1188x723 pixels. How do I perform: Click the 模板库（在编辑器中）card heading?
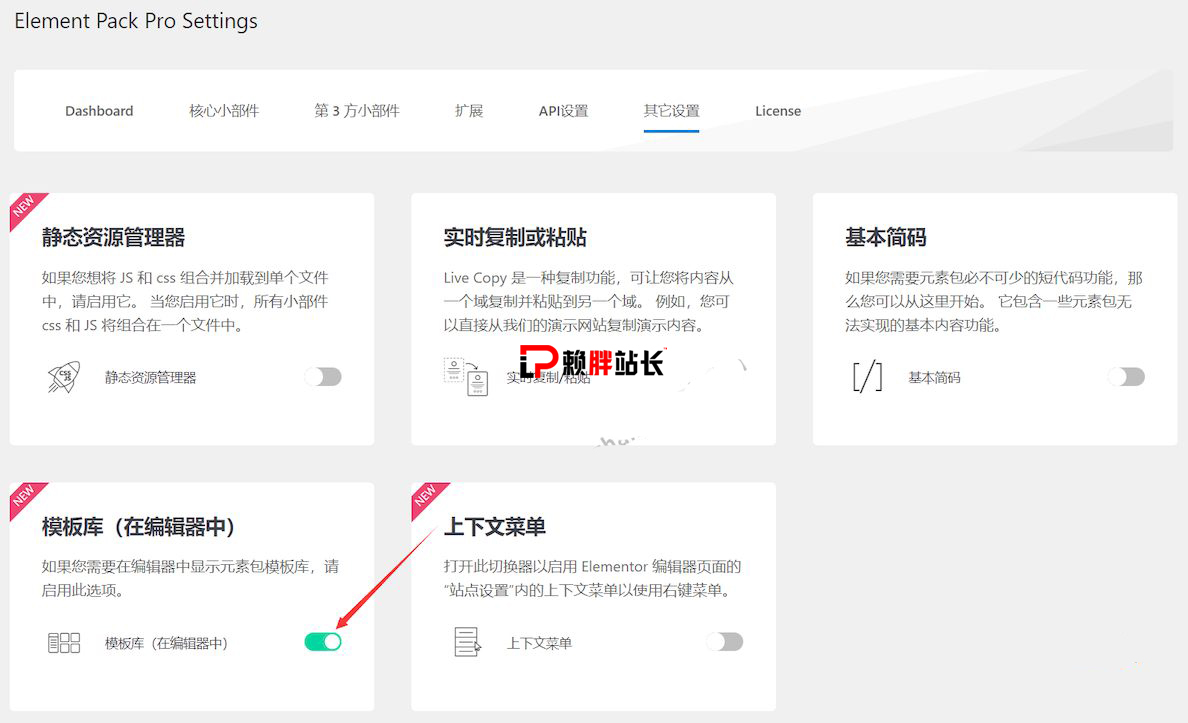[139, 527]
